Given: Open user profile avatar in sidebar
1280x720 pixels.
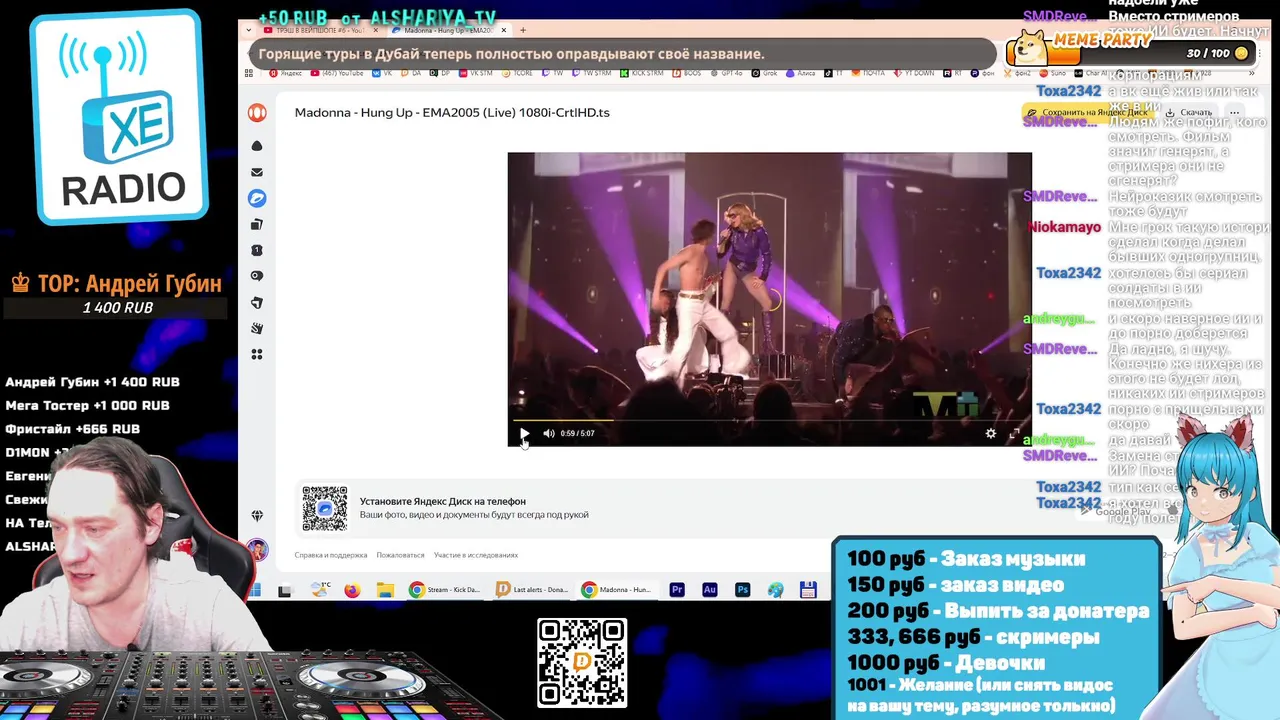Looking at the screenshot, I should 257,550.
